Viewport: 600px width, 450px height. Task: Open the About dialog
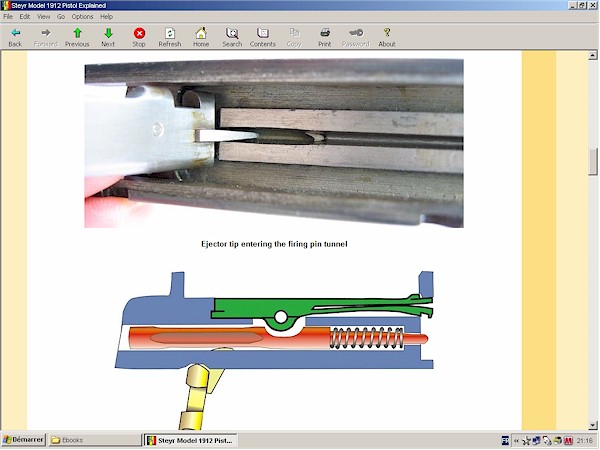click(387, 38)
